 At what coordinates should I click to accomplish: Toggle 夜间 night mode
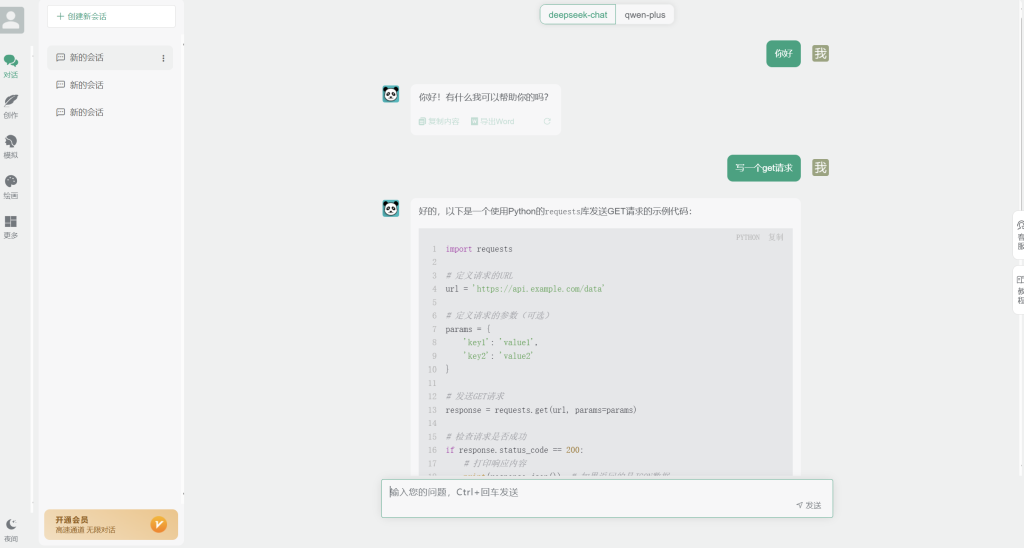coord(11,528)
